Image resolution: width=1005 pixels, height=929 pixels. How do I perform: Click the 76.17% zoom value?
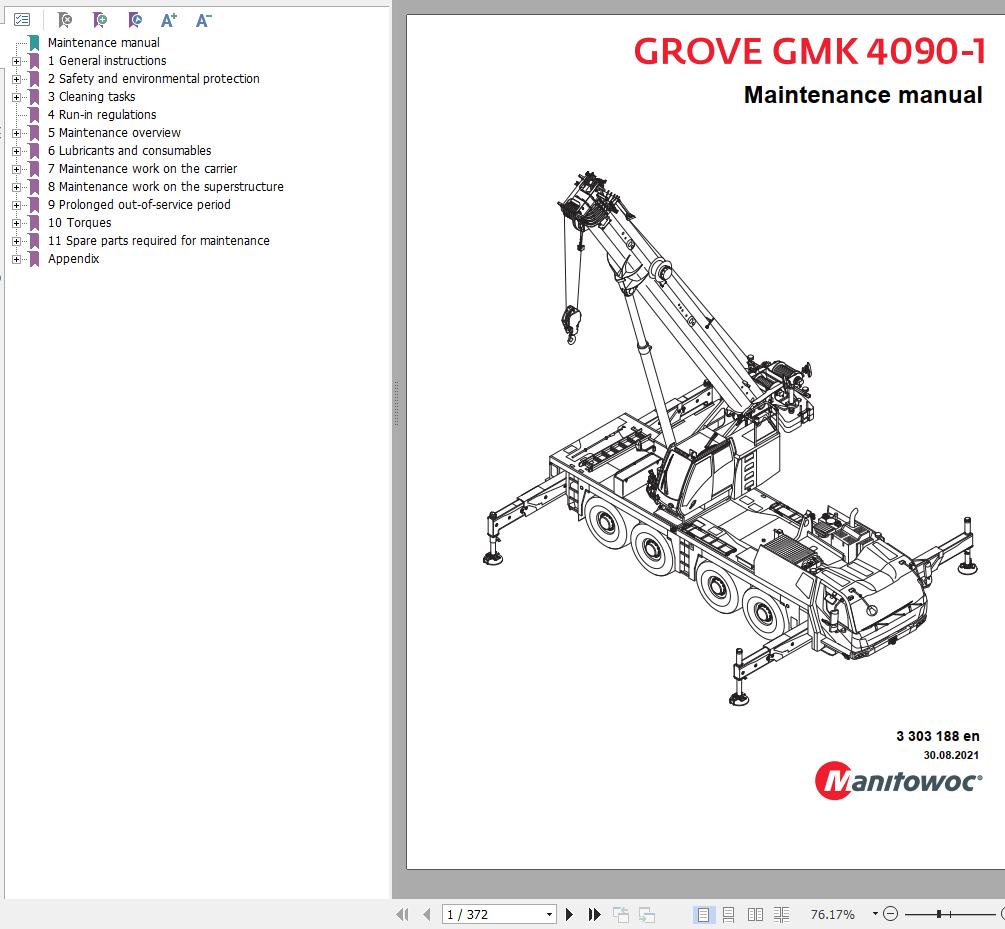[x=833, y=914]
